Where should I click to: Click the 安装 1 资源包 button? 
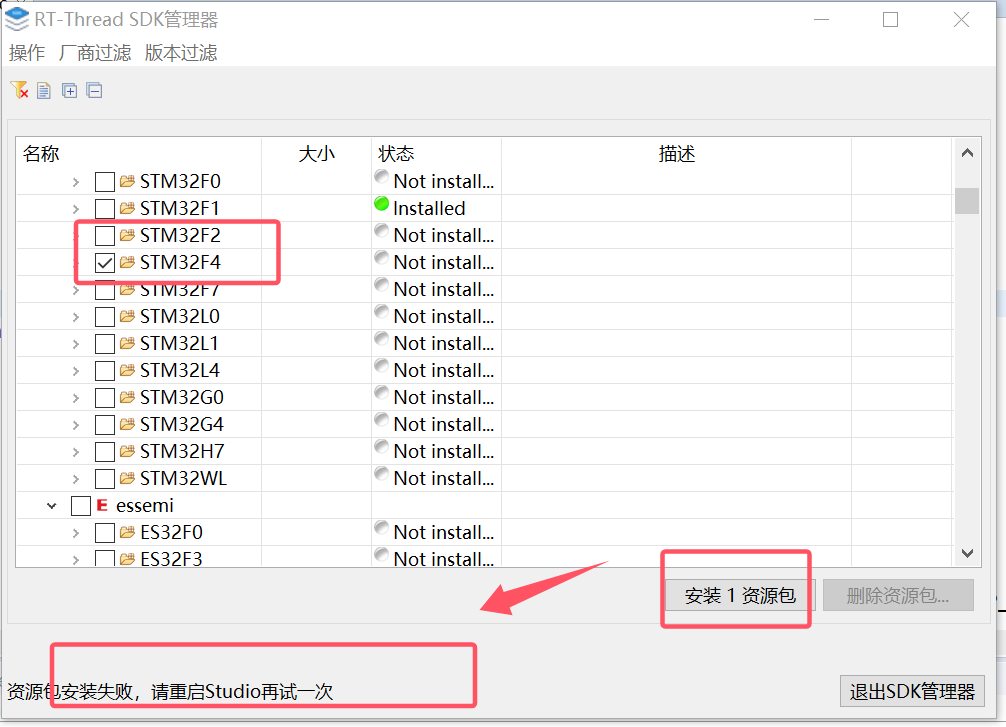point(740,595)
